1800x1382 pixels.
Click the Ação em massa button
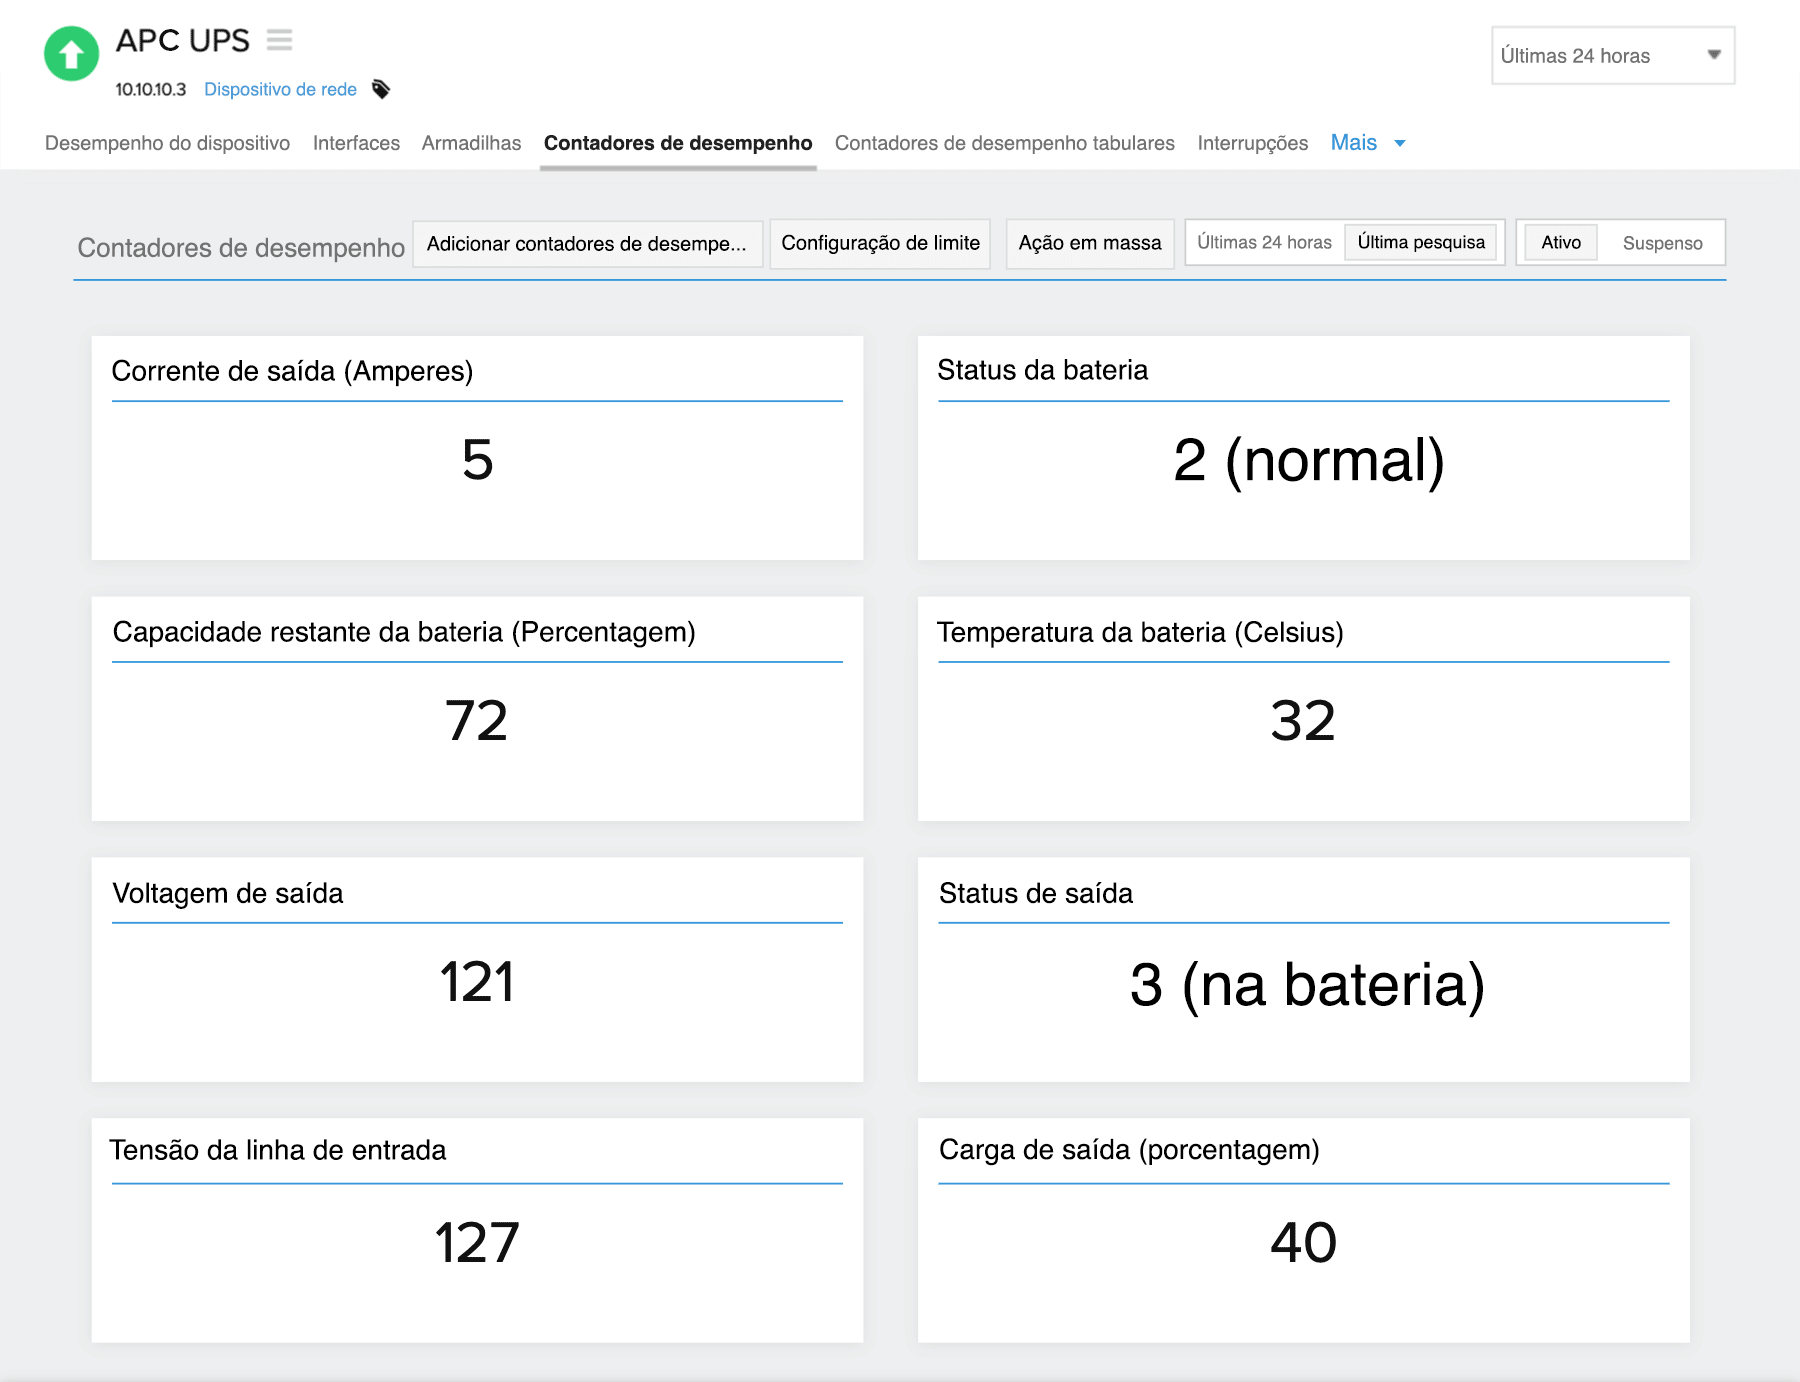click(x=1090, y=243)
